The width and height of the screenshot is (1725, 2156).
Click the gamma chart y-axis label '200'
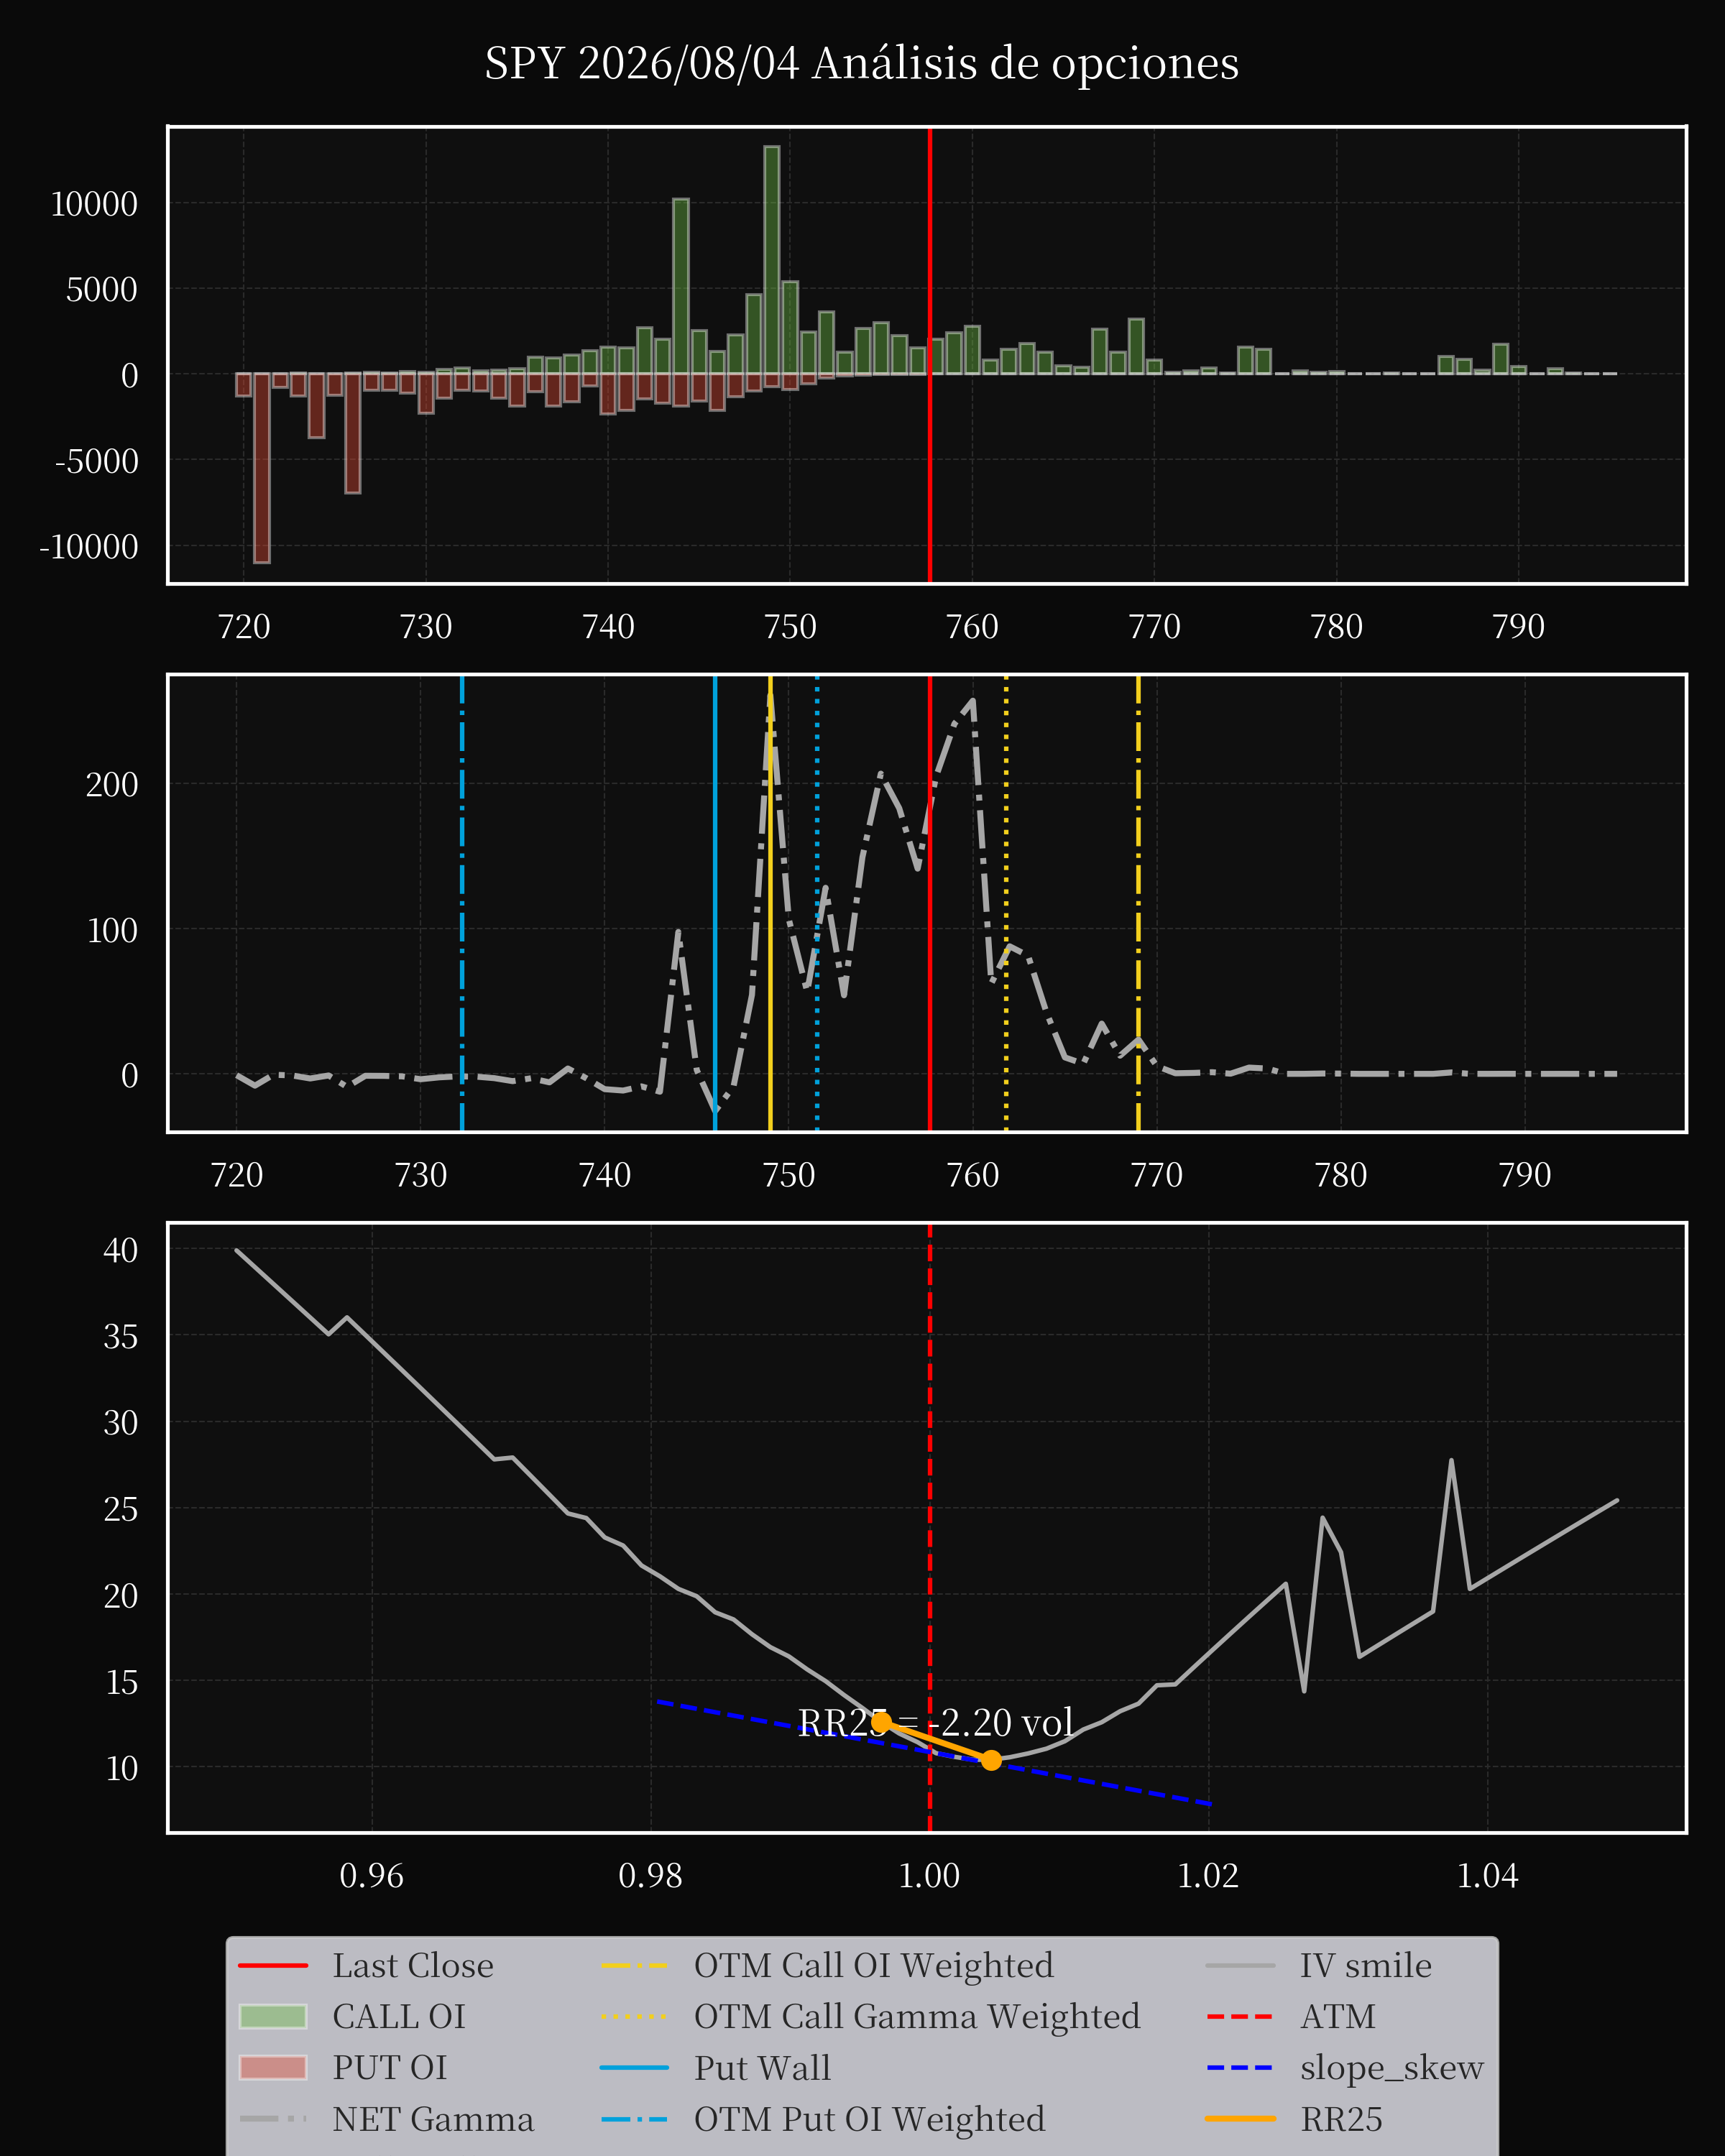pyautogui.click(x=112, y=785)
